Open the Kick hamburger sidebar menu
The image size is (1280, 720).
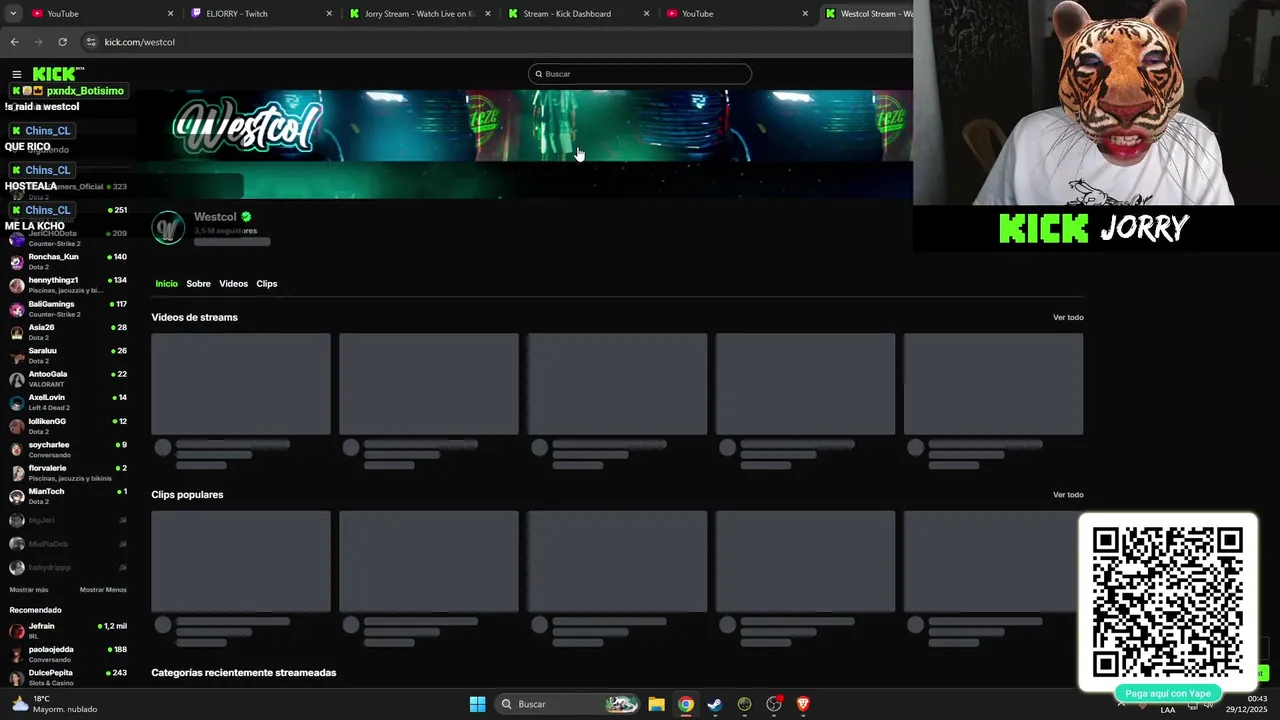(17, 74)
